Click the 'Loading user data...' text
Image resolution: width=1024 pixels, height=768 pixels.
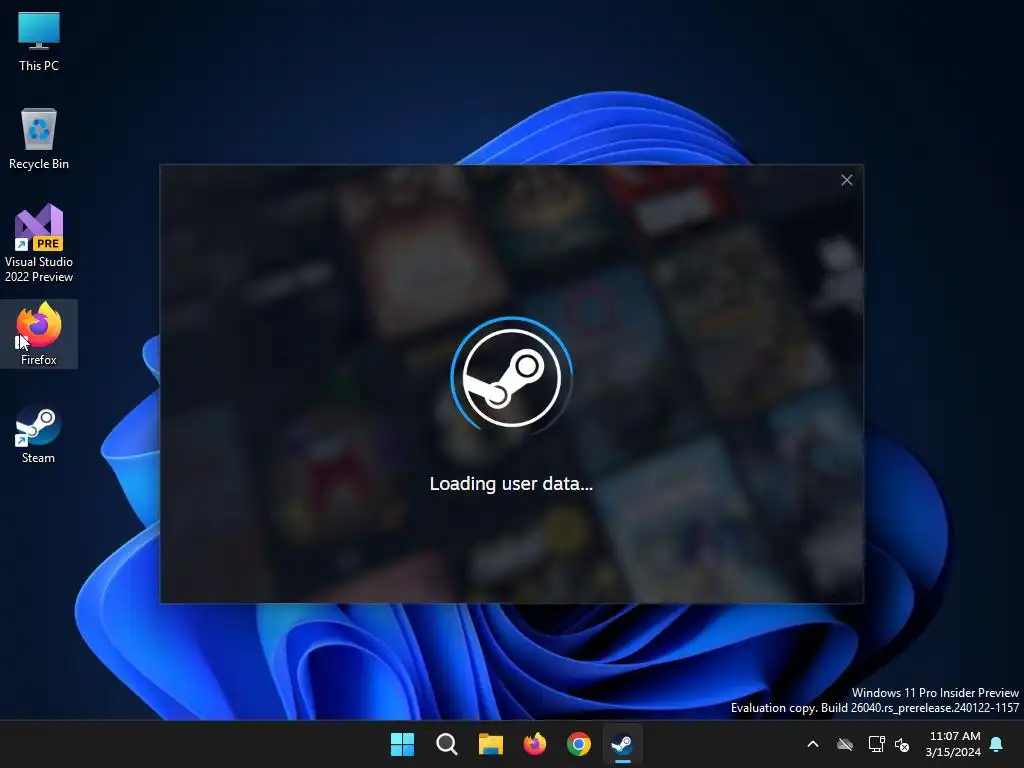(511, 484)
